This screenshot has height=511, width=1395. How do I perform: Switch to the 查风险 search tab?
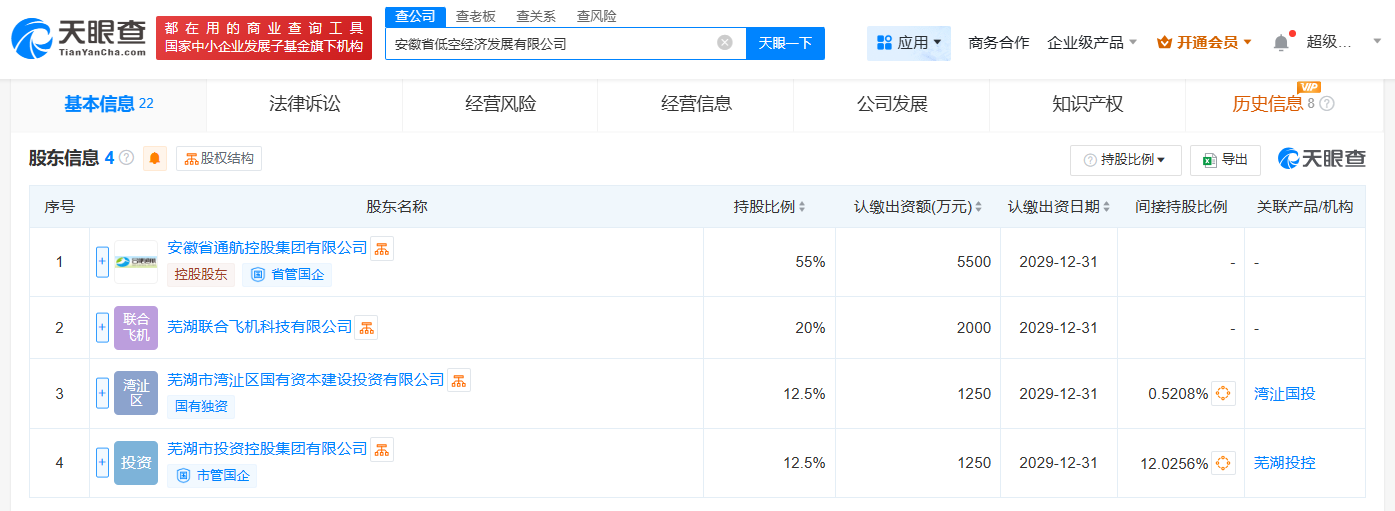[597, 16]
